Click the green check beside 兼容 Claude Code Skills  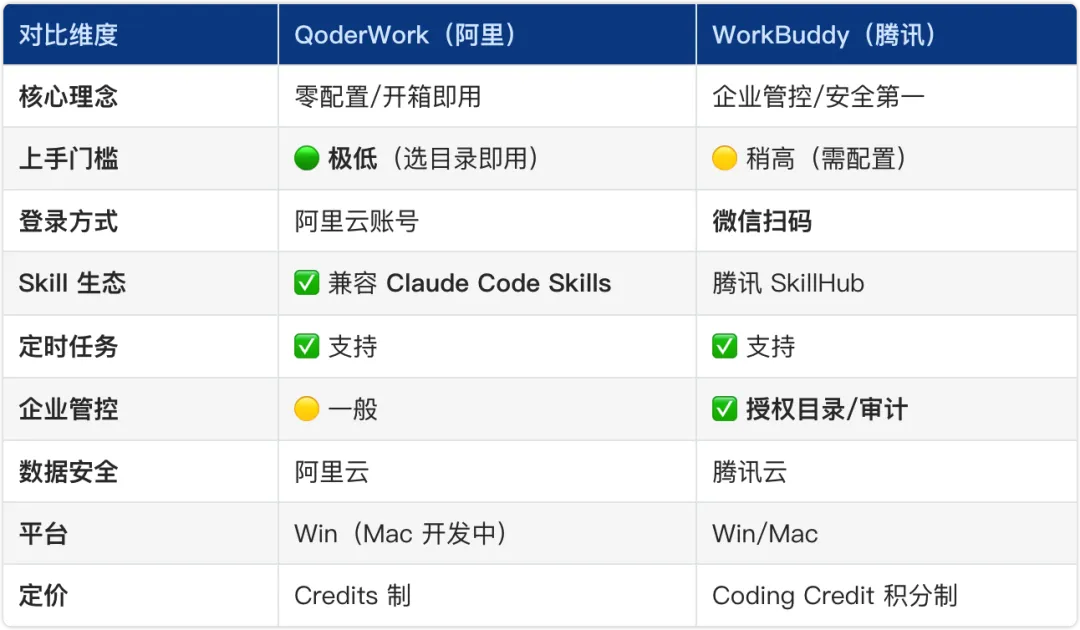pos(307,282)
